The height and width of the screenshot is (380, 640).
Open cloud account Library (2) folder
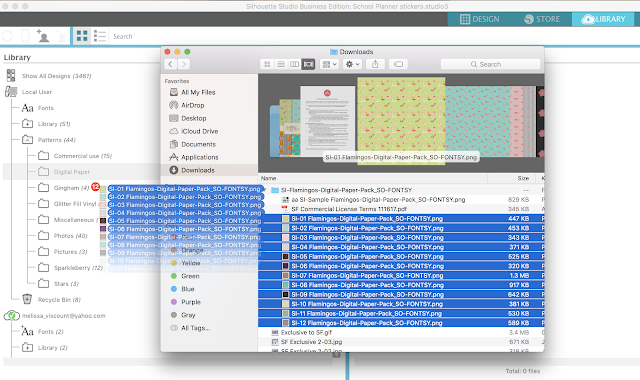[x=52, y=347]
